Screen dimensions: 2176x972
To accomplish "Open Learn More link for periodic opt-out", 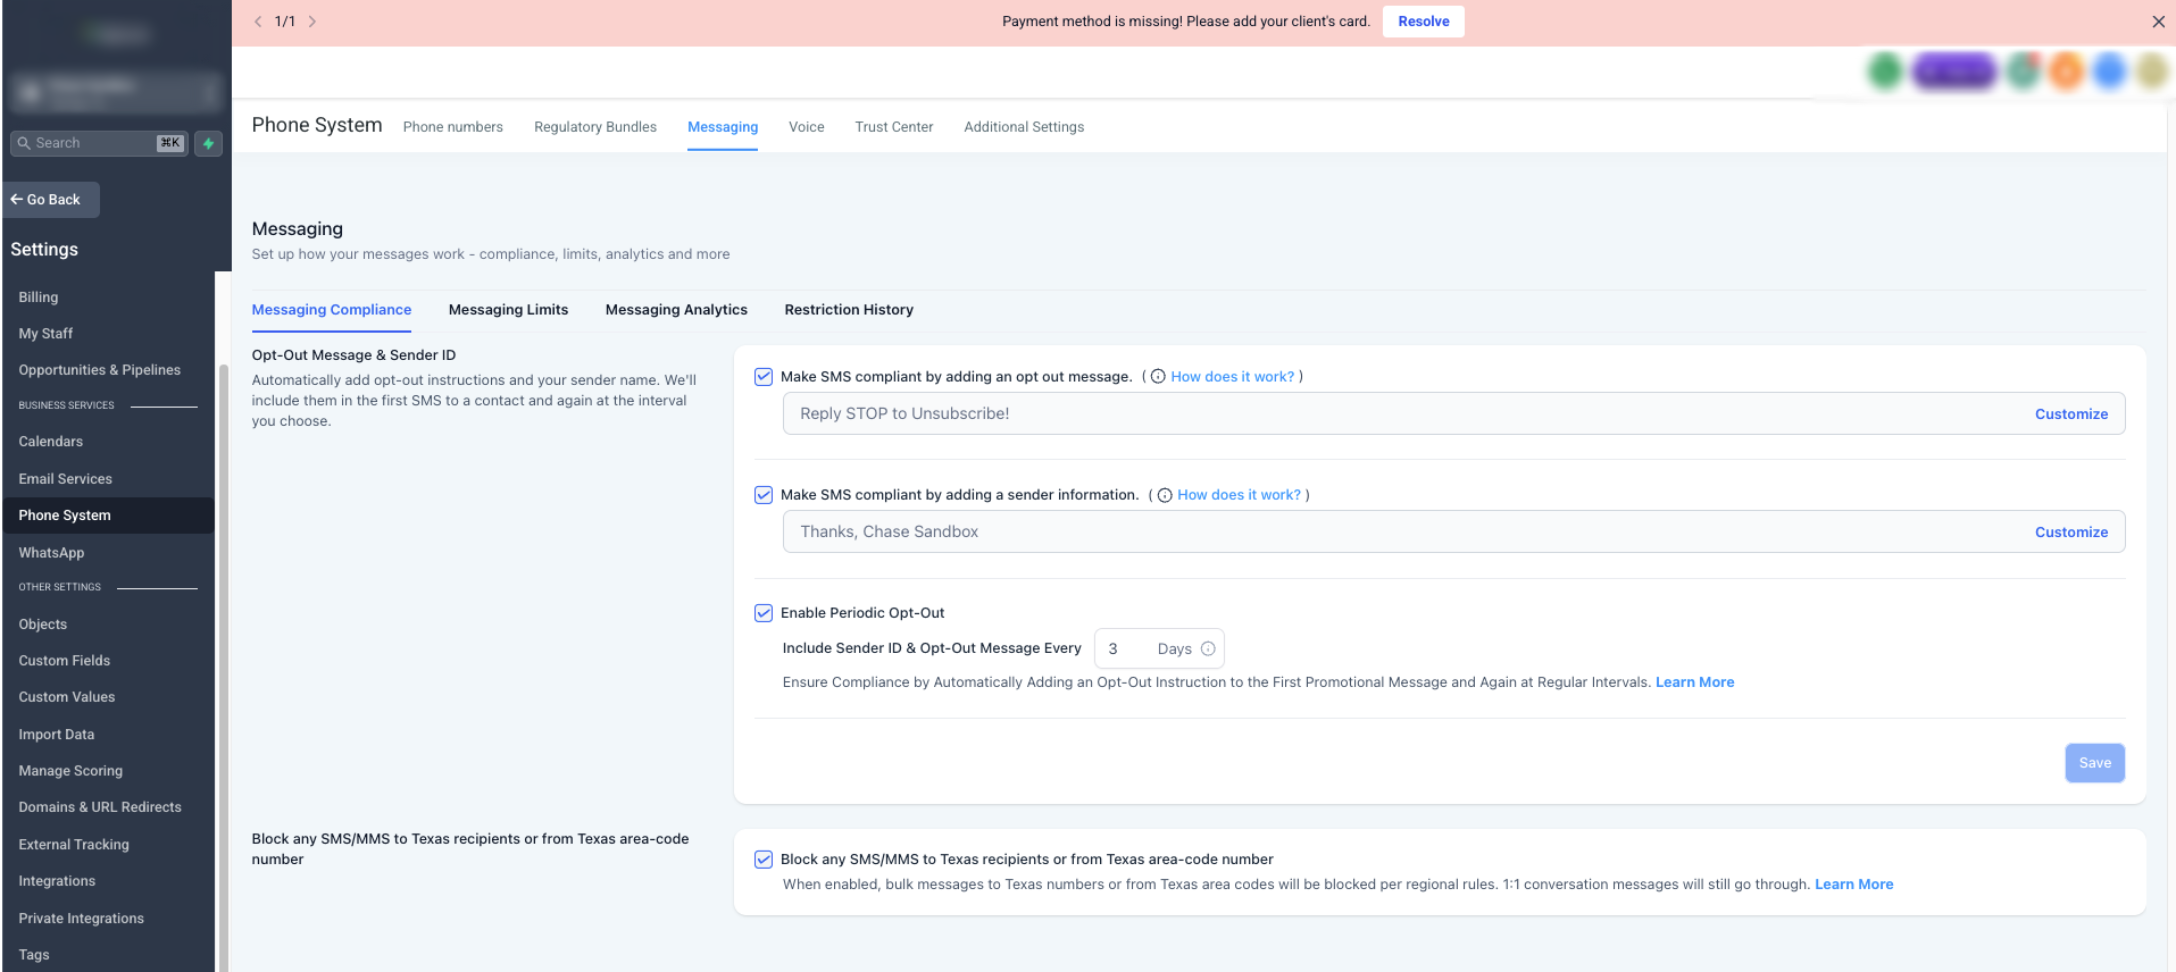I will (x=1695, y=682).
